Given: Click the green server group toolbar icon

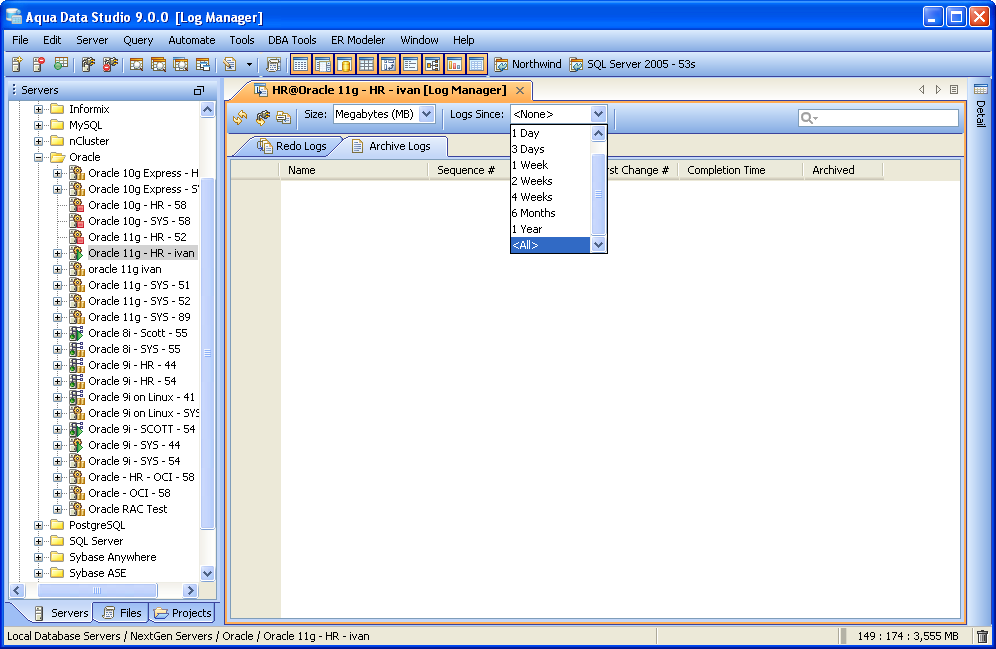Looking at the screenshot, I should click(61, 64).
